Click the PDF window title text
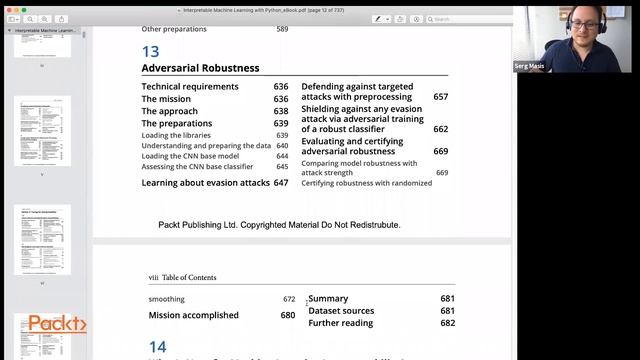The height and width of the screenshot is (360, 640). (x=263, y=10)
